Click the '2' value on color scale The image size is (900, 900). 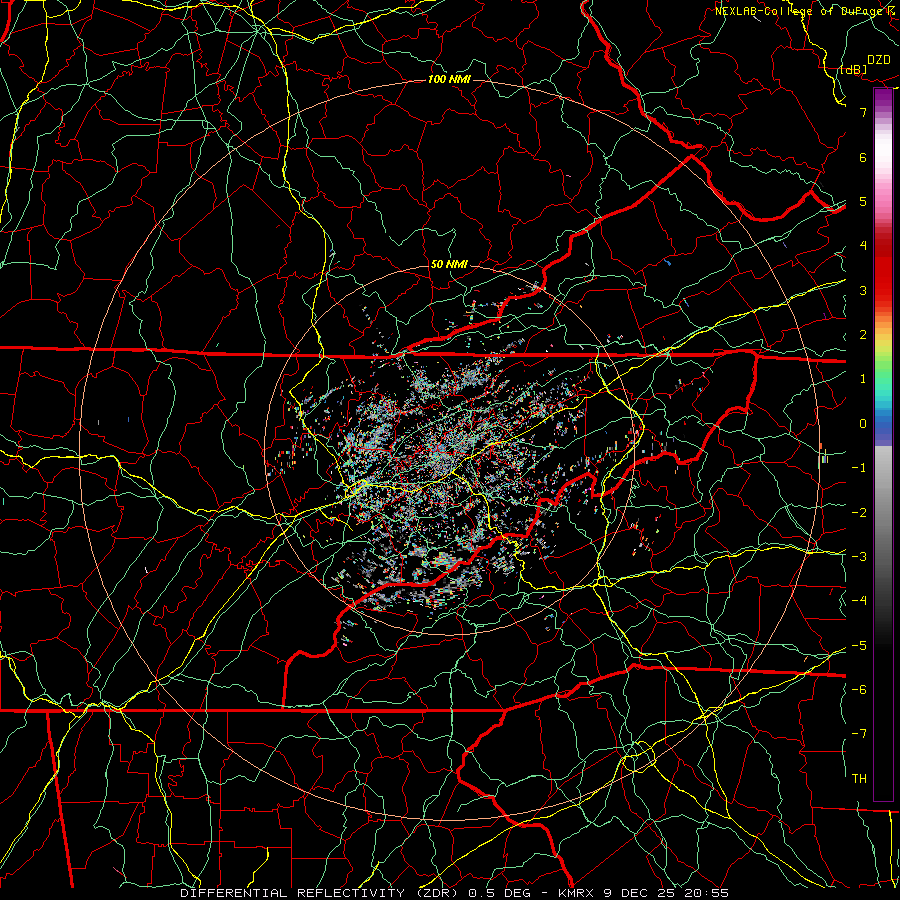pos(863,335)
